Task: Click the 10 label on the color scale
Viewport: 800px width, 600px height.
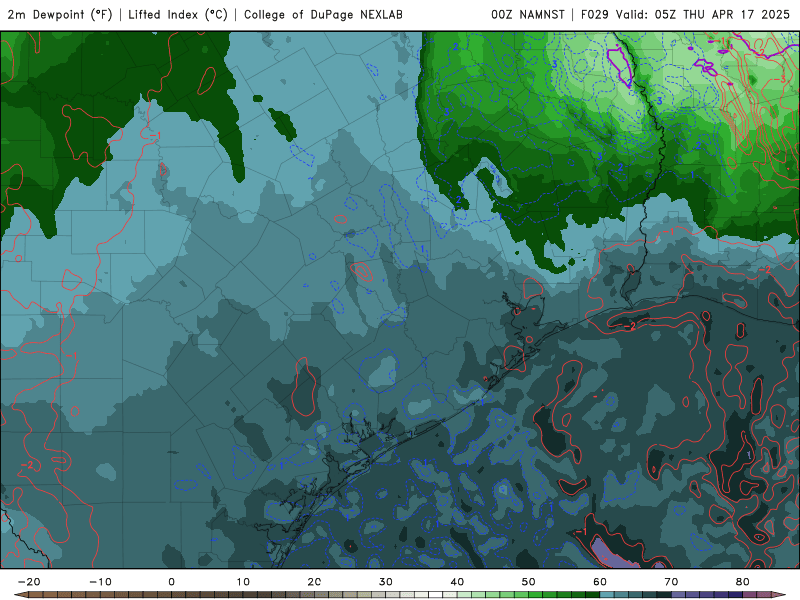Action: coord(243,582)
